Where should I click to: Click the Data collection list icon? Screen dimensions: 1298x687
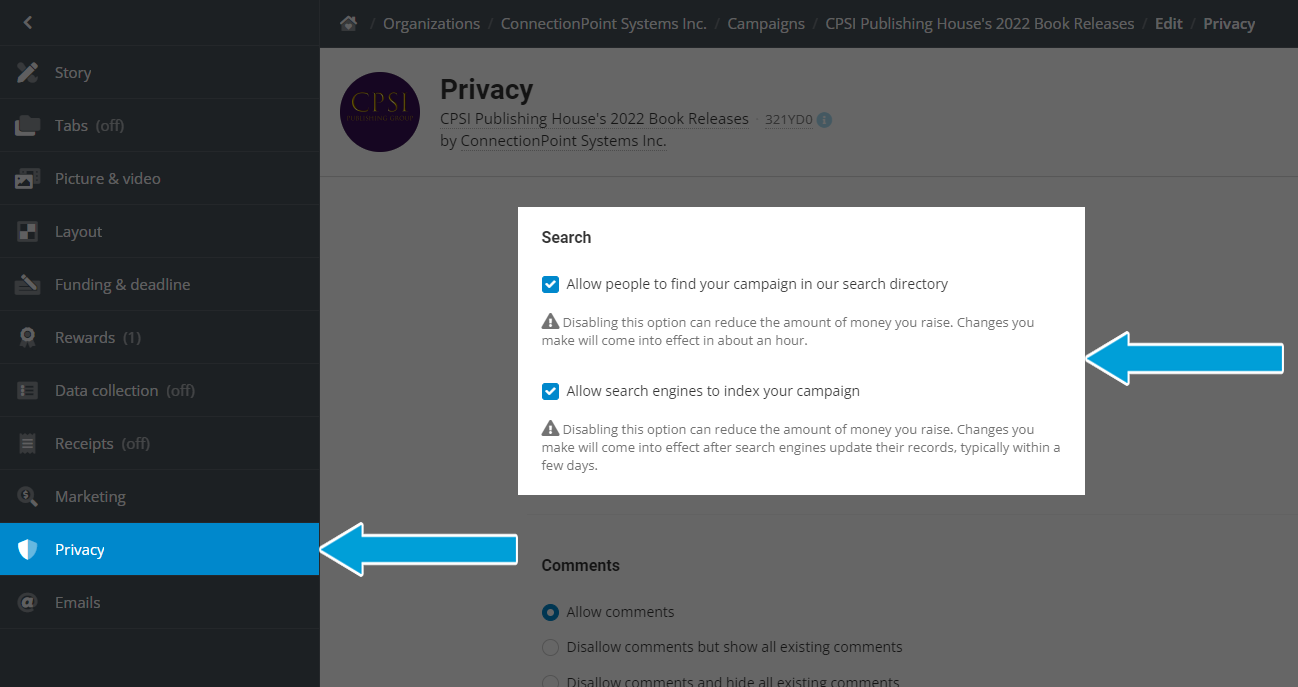(27, 390)
